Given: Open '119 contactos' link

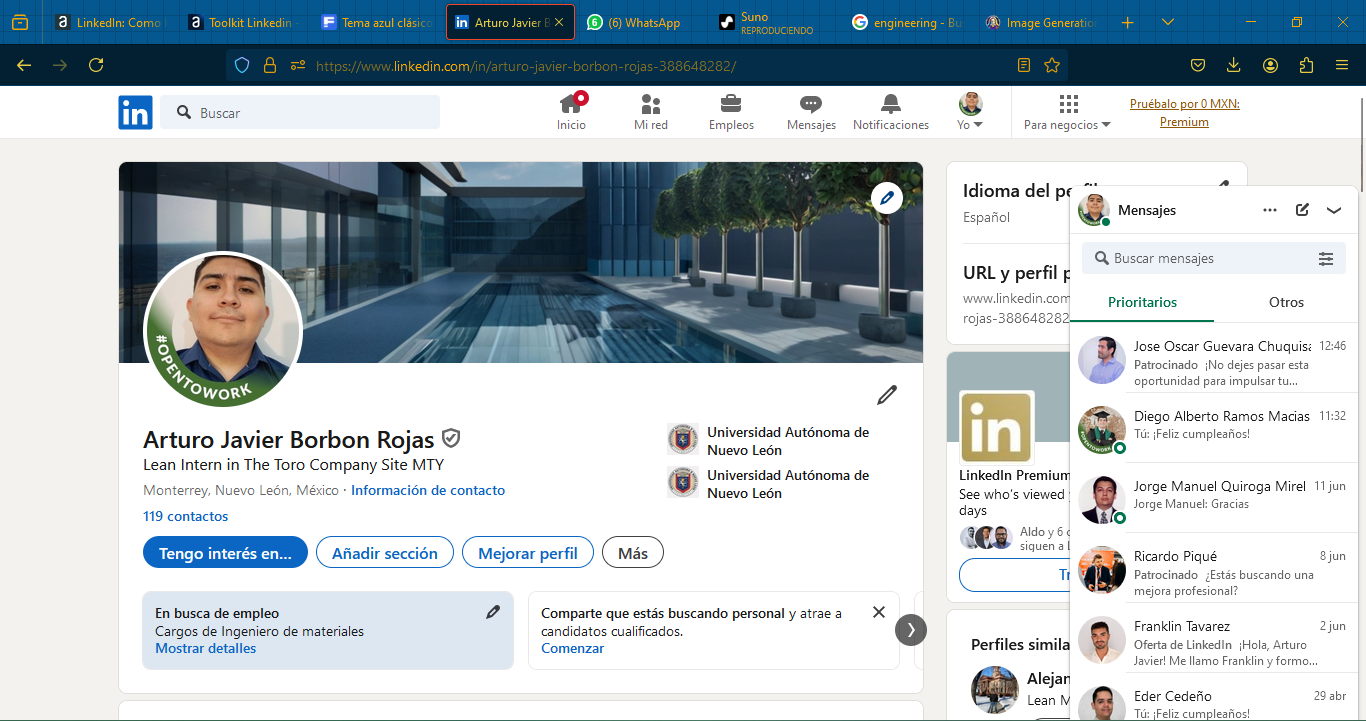Looking at the screenshot, I should point(186,516).
